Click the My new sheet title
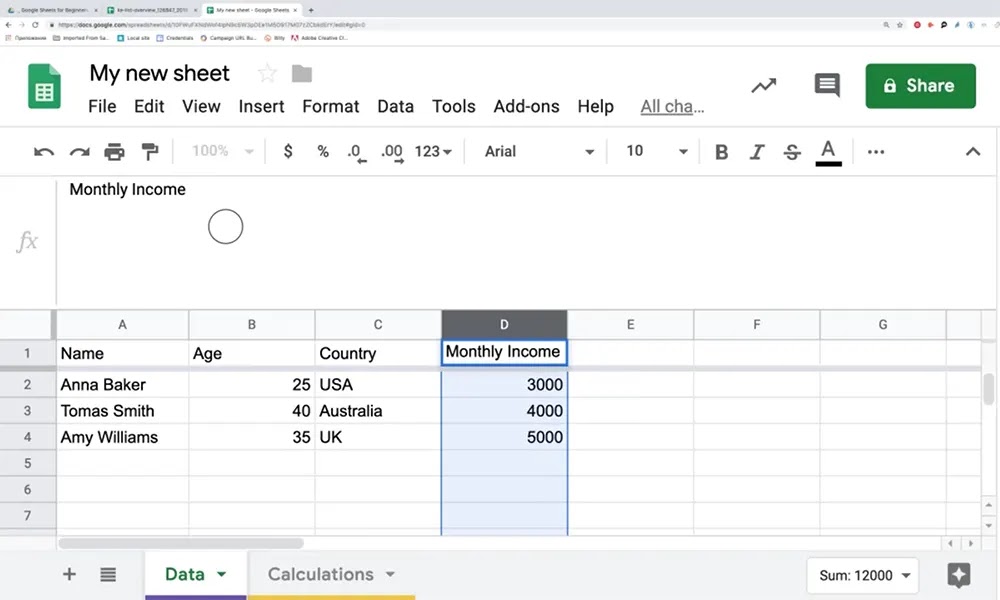 click(159, 73)
